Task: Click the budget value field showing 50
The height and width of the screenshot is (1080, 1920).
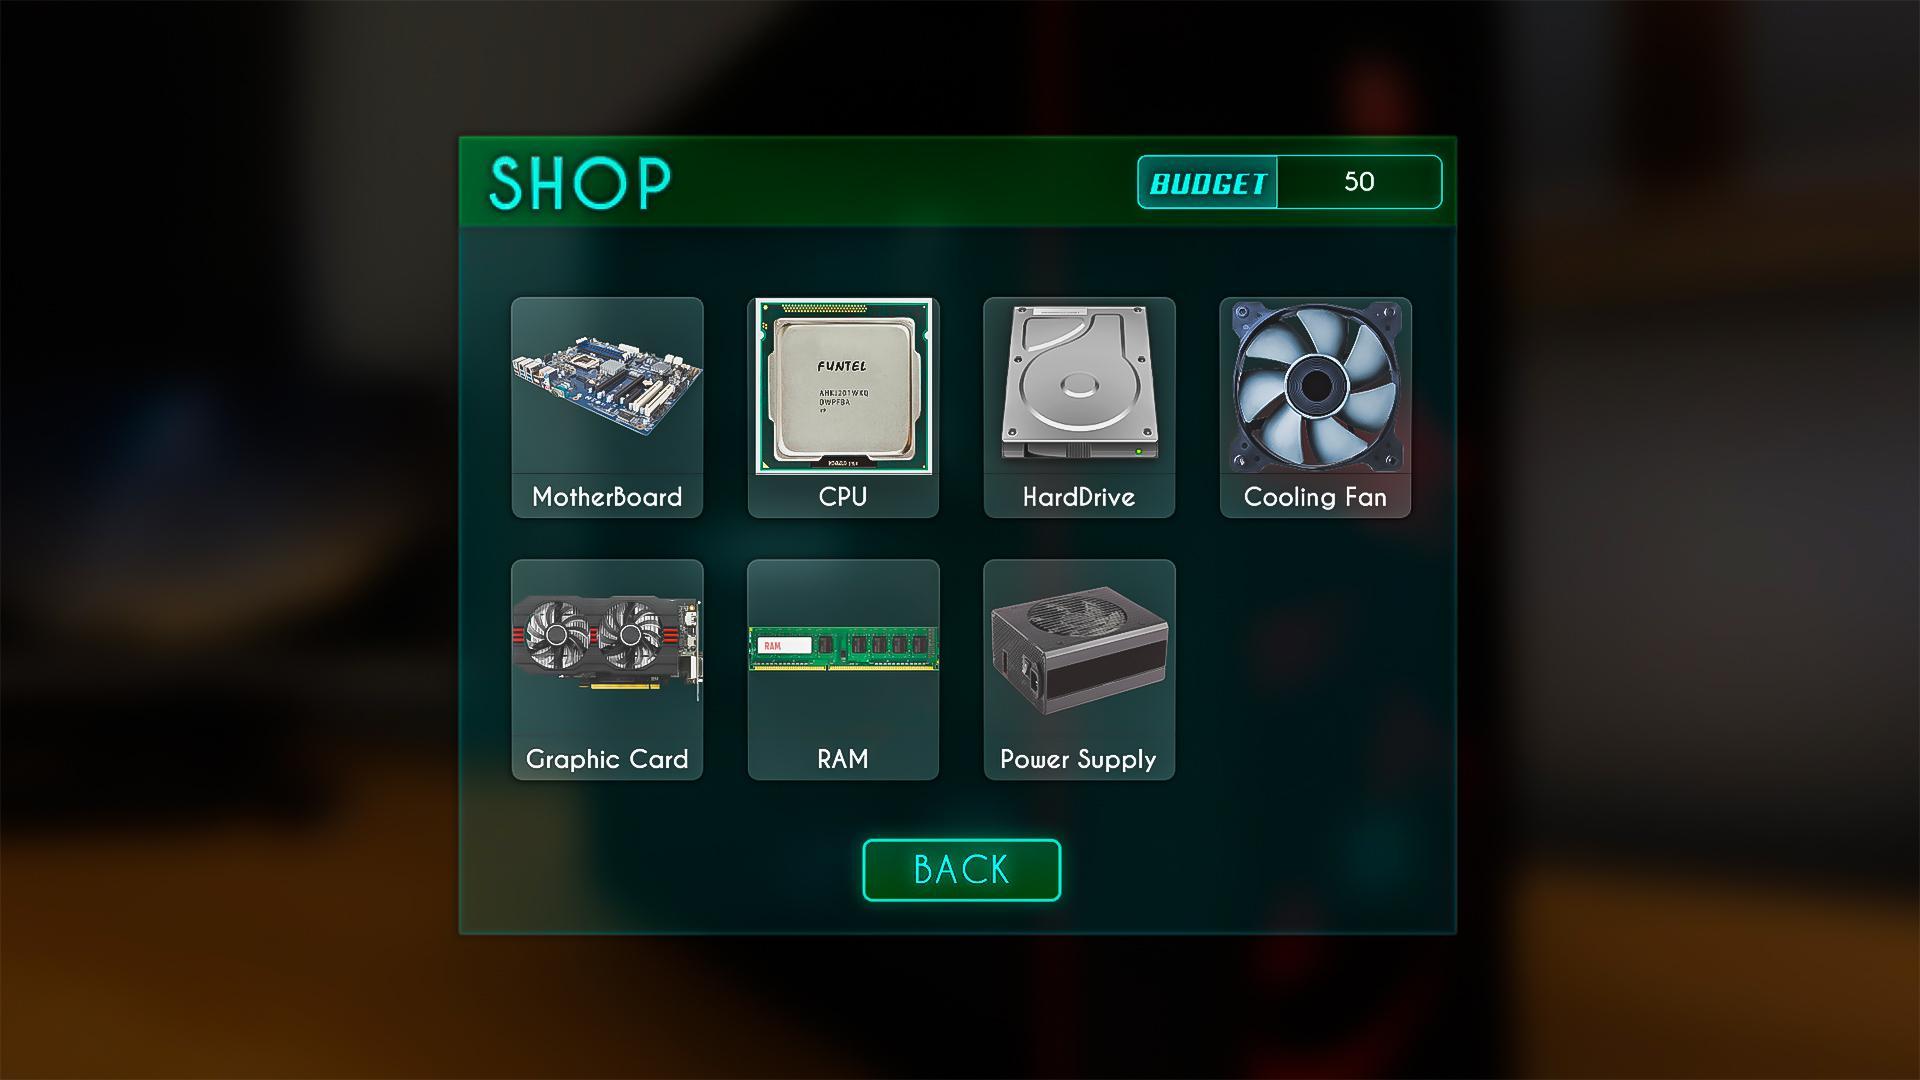Action: pos(1357,181)
